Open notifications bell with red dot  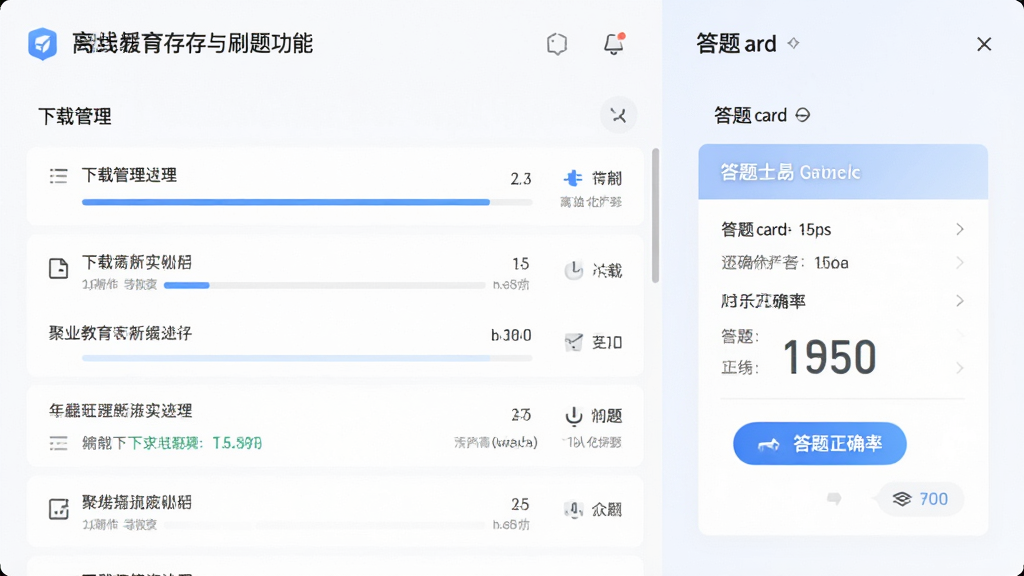pos(614,44)
